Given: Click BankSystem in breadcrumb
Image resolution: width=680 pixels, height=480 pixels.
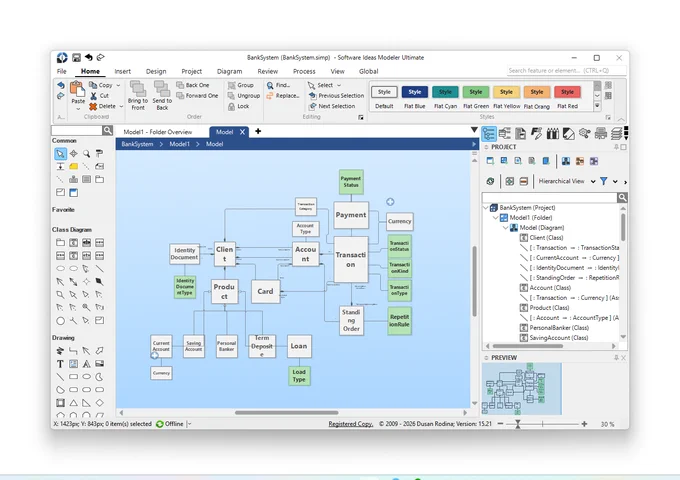Looking at the screenshot, I should (137, 144).
